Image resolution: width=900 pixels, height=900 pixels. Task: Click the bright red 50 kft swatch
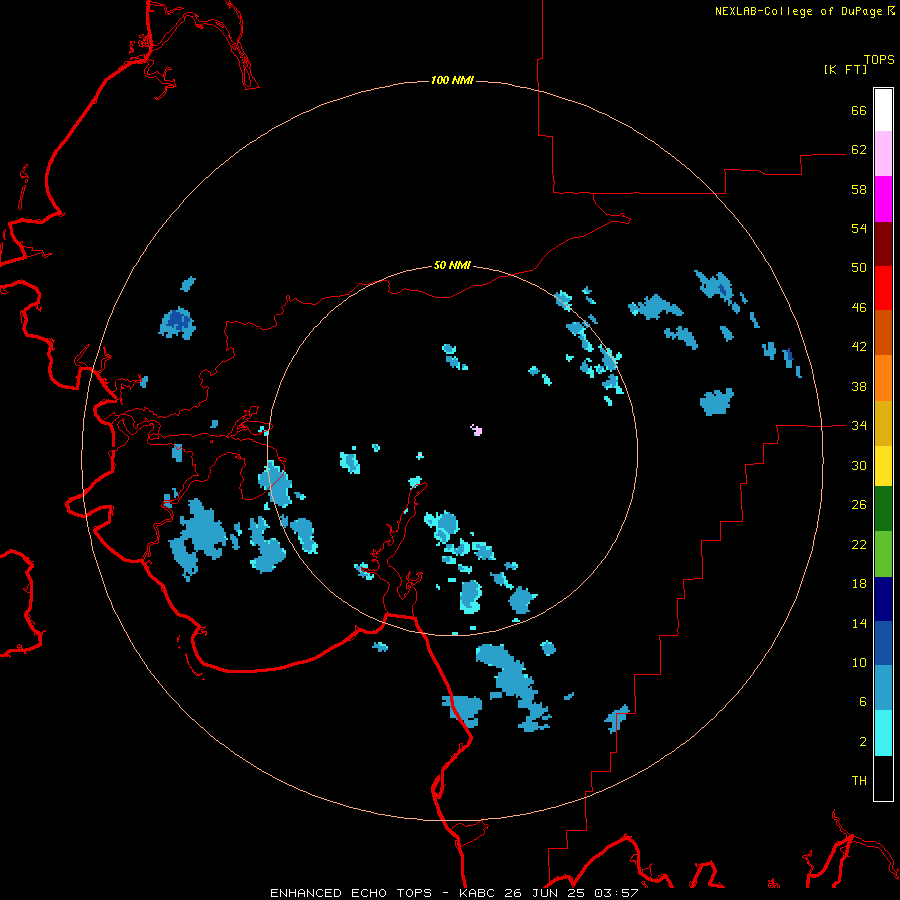point(883,288)
